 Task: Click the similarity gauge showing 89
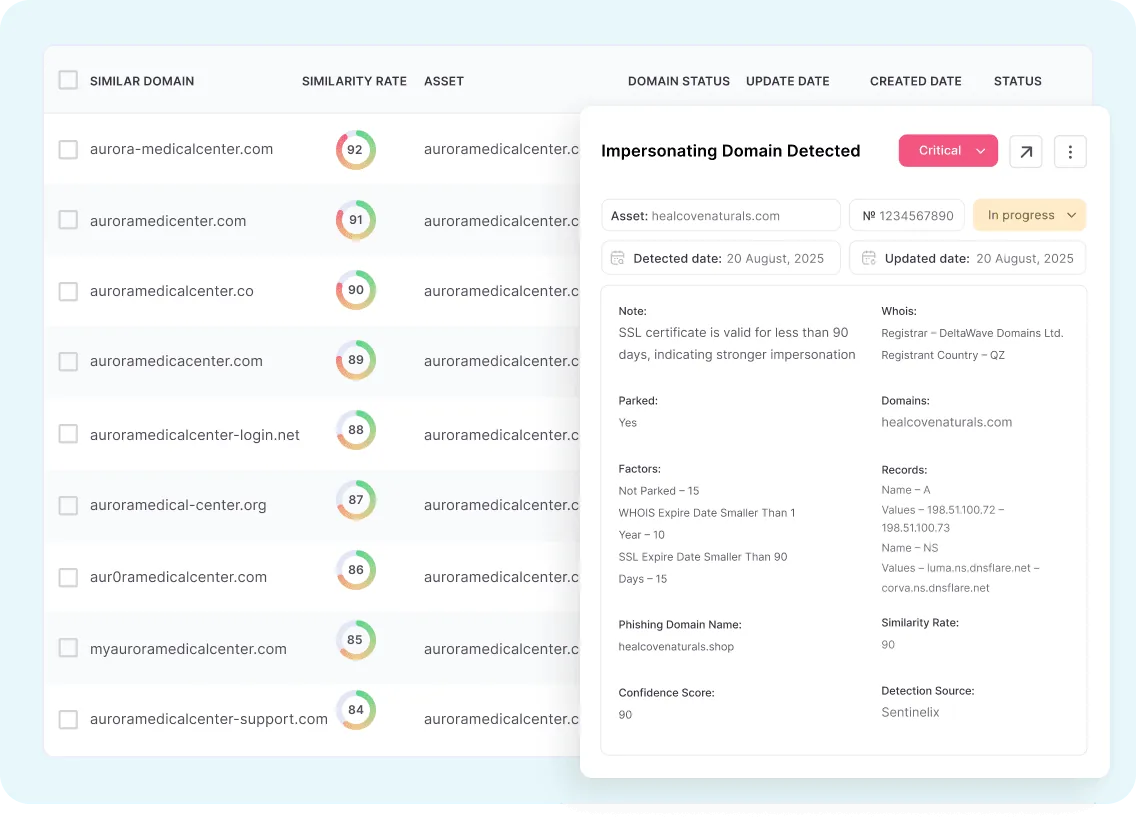pyautogui.click(x=355, y=360)
